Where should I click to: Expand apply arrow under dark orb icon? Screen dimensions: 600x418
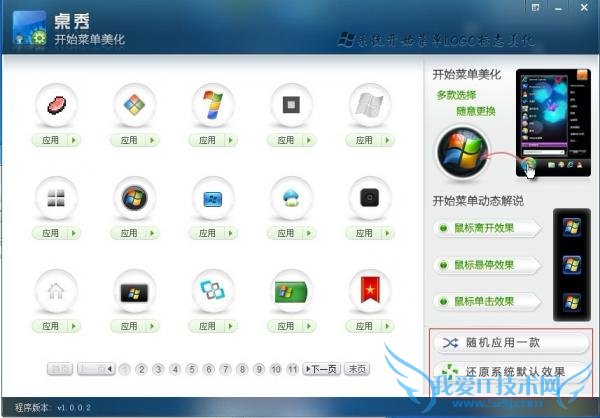click(152, 233)
